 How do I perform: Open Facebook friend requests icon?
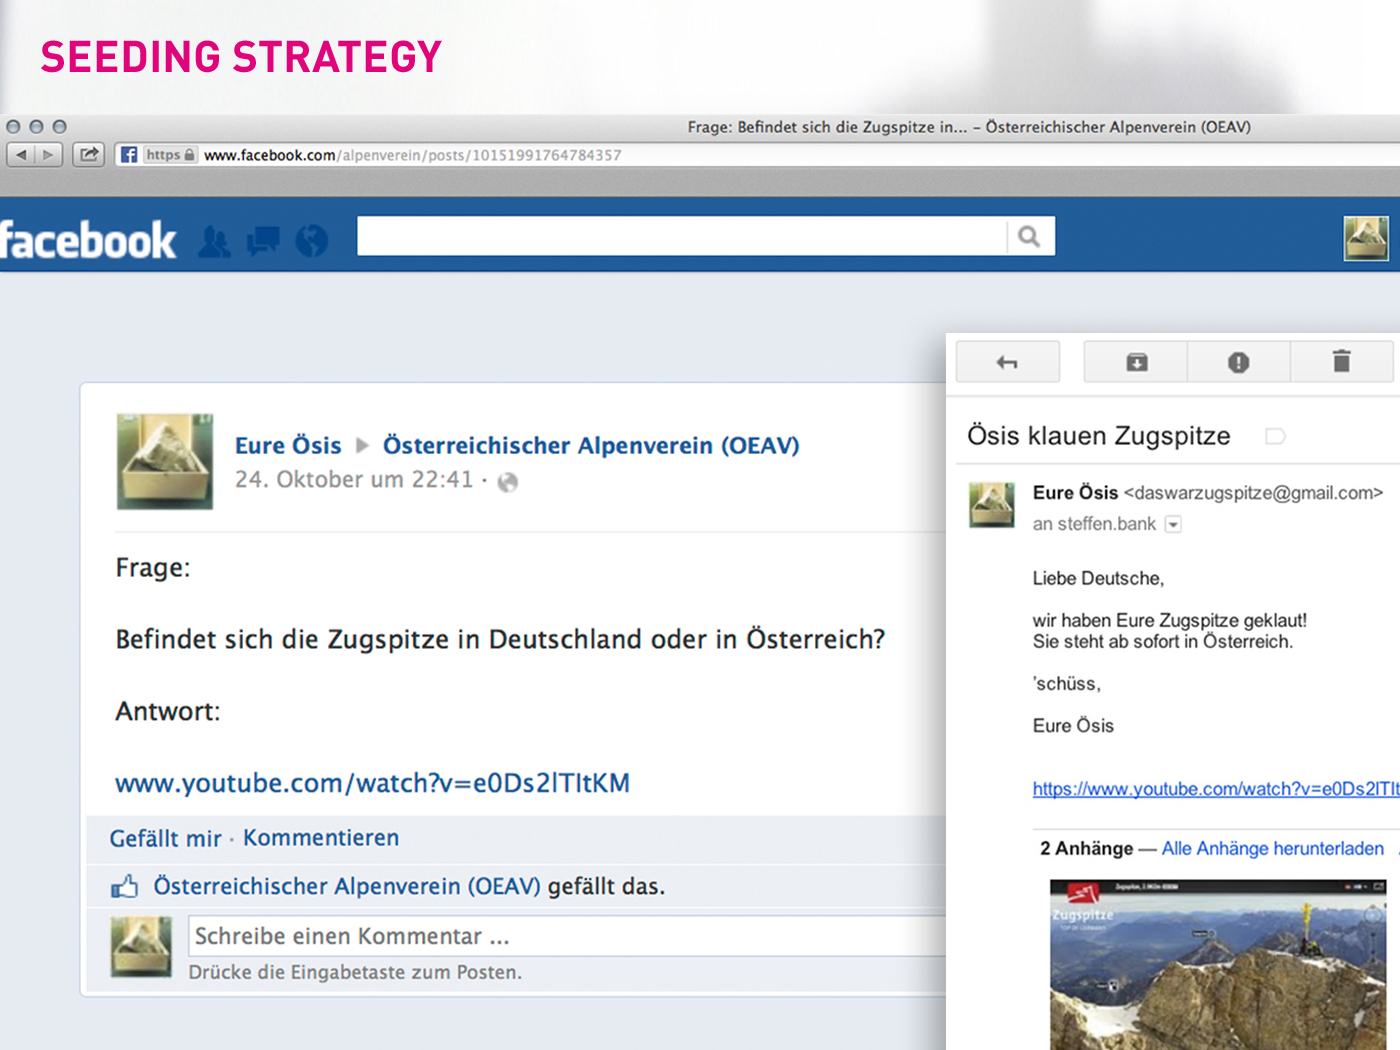[214, 241]
